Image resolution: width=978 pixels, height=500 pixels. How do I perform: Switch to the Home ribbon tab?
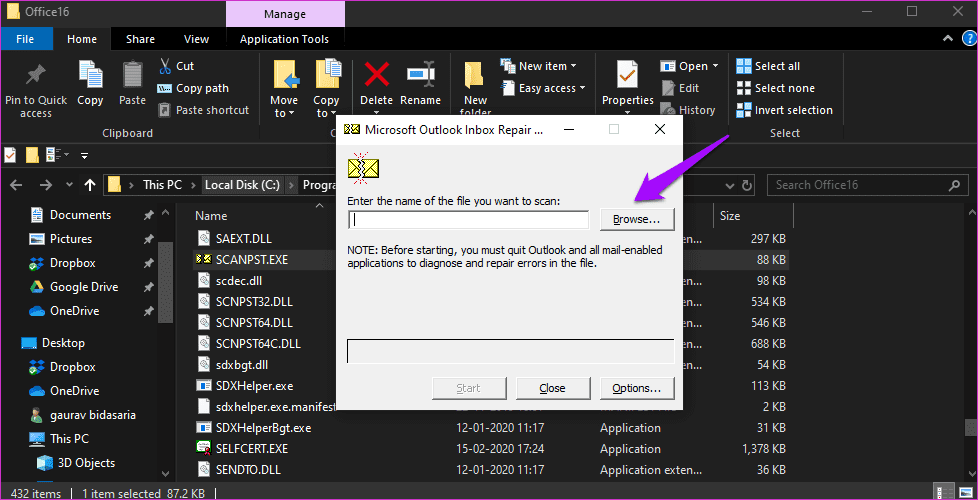click(x=82, y=39)
